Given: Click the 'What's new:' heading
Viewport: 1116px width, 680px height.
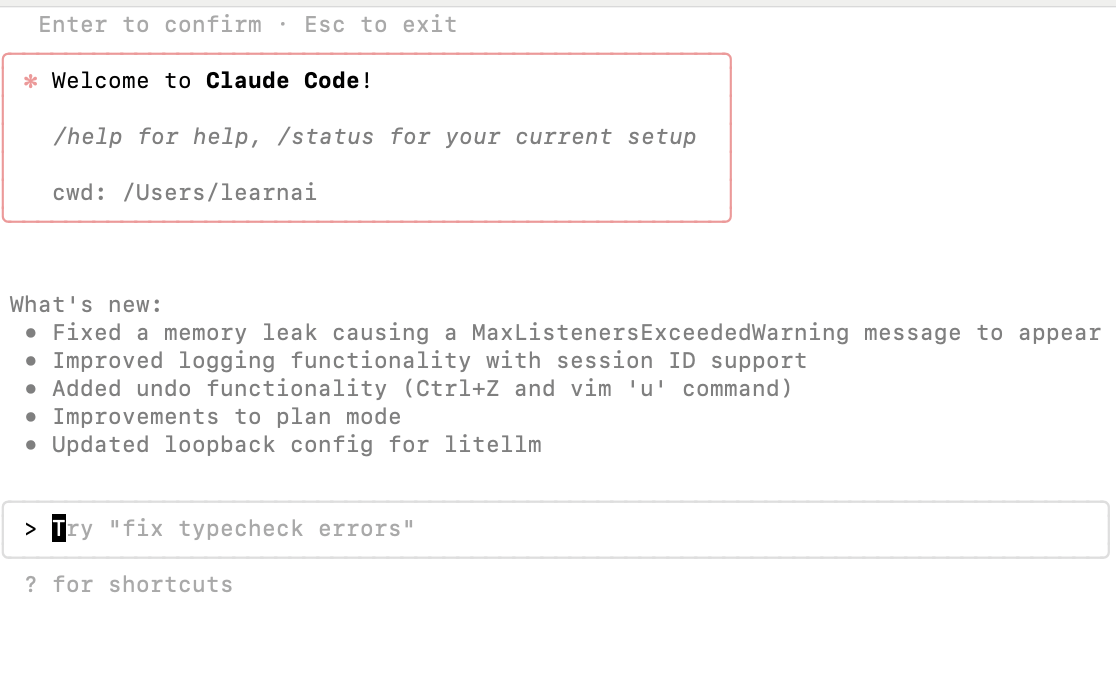Looking at the screenshot, I should pyautogui.click(x=86, y=305).
